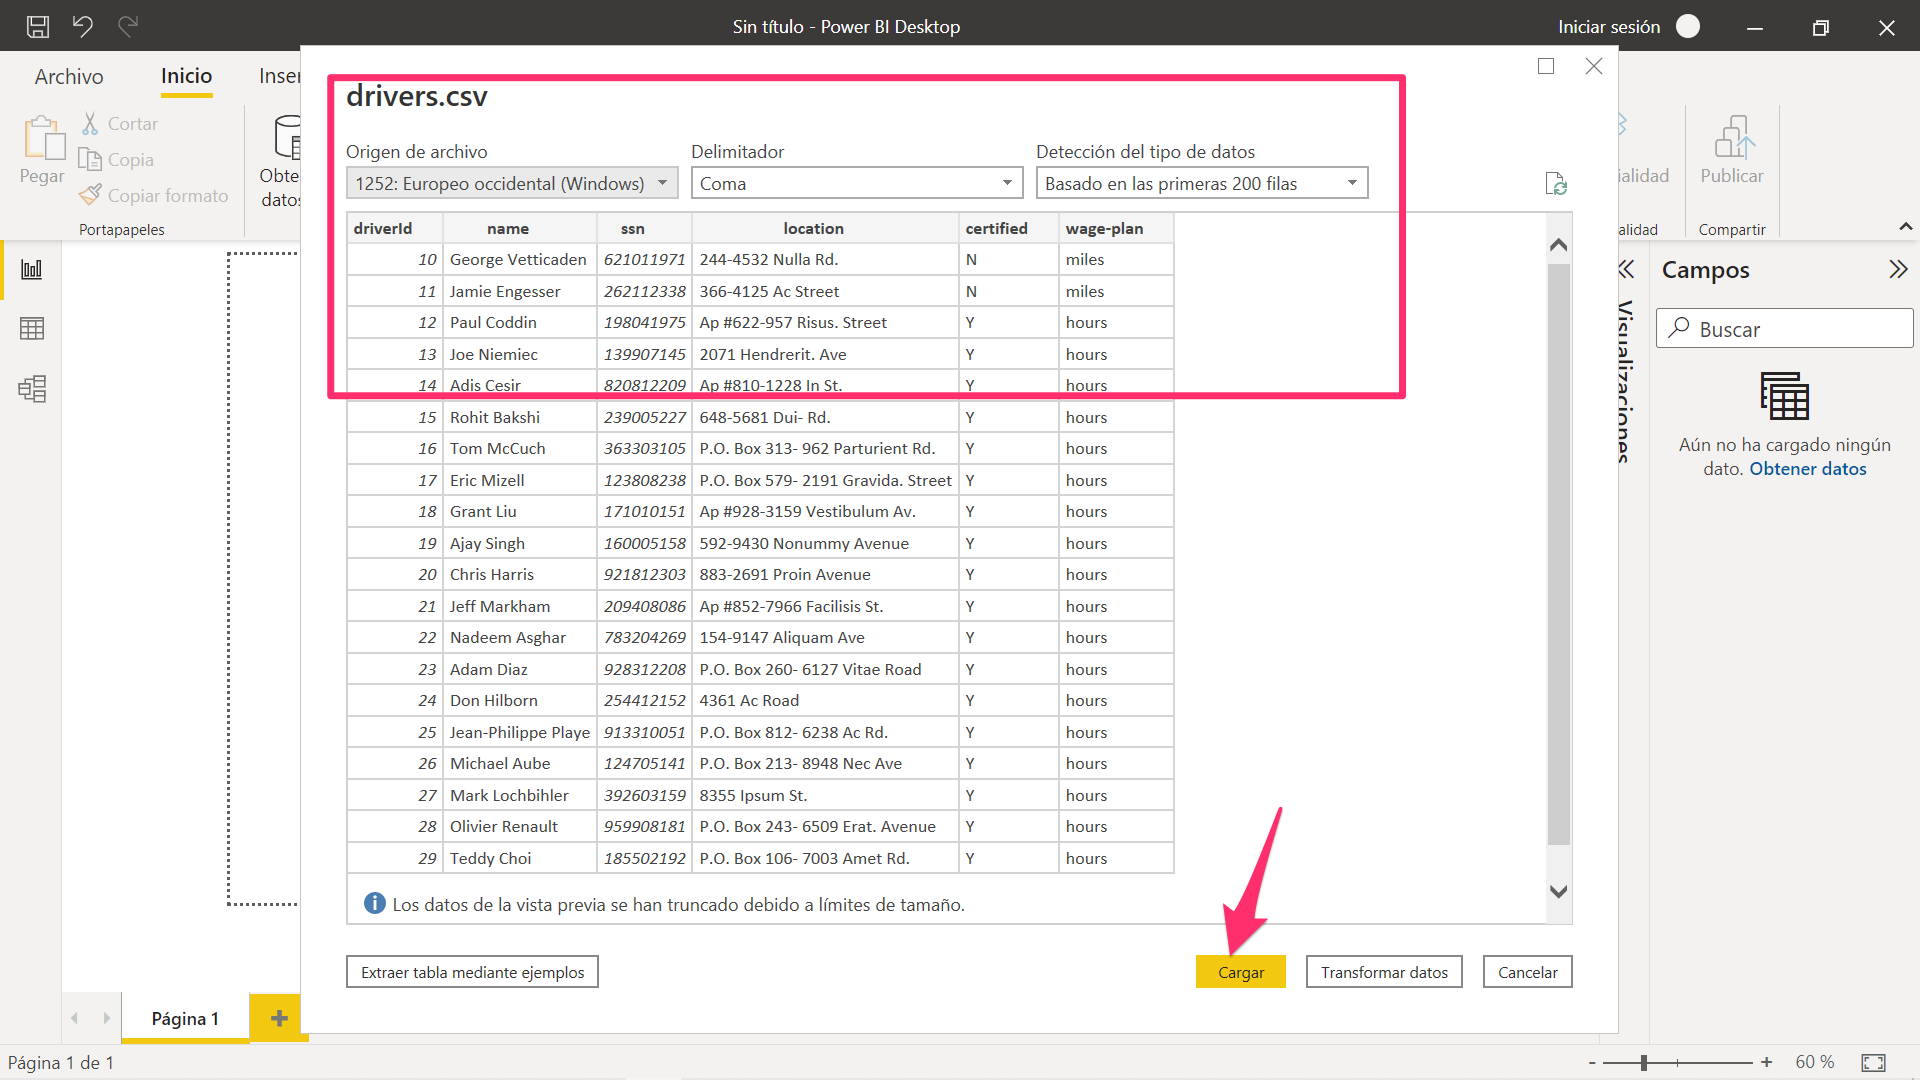Collapse the Campos panel with double chevron
Image resolution: width=1920 pixels, height=1080 pixels.
tap(1898, 269)
